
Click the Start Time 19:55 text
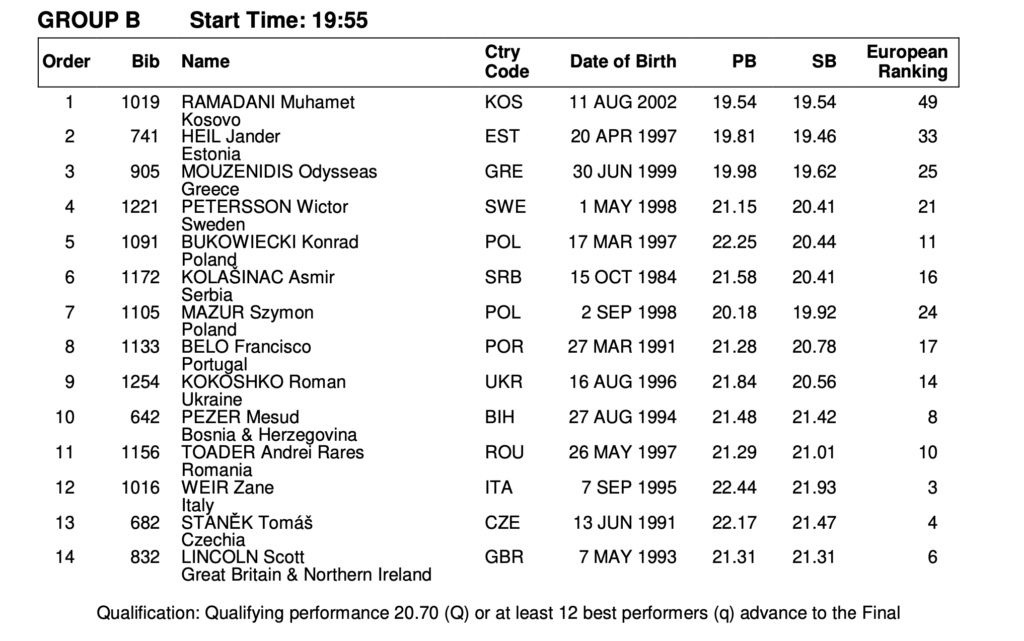point(278,20)
